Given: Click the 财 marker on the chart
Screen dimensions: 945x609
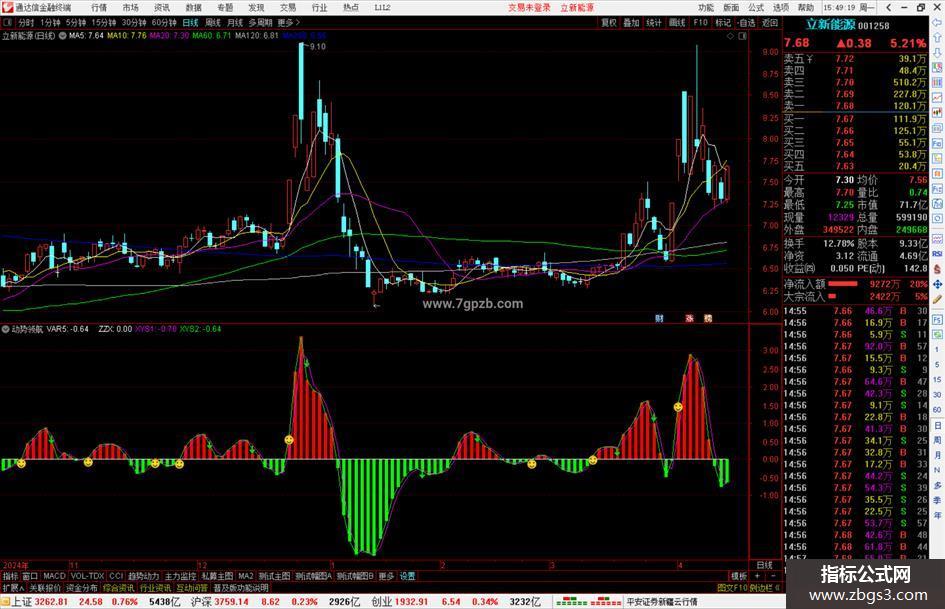Looking at the screenshot, I should (659, 318).
